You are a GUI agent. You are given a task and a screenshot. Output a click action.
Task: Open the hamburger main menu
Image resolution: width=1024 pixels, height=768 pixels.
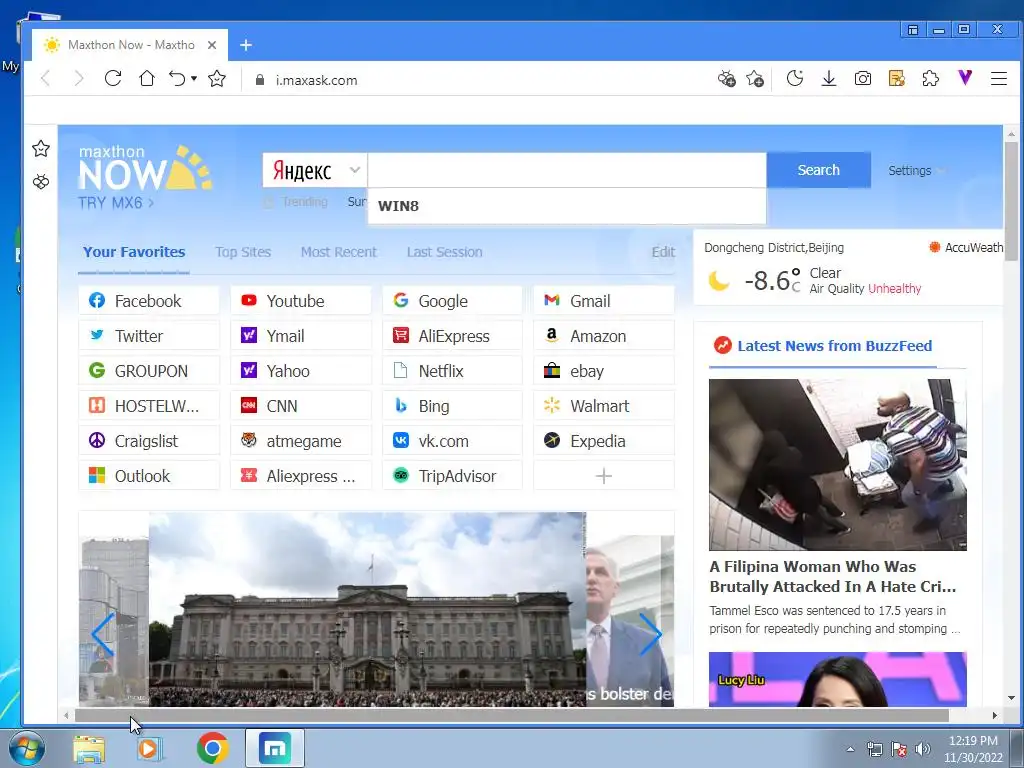tap(999, 79)
